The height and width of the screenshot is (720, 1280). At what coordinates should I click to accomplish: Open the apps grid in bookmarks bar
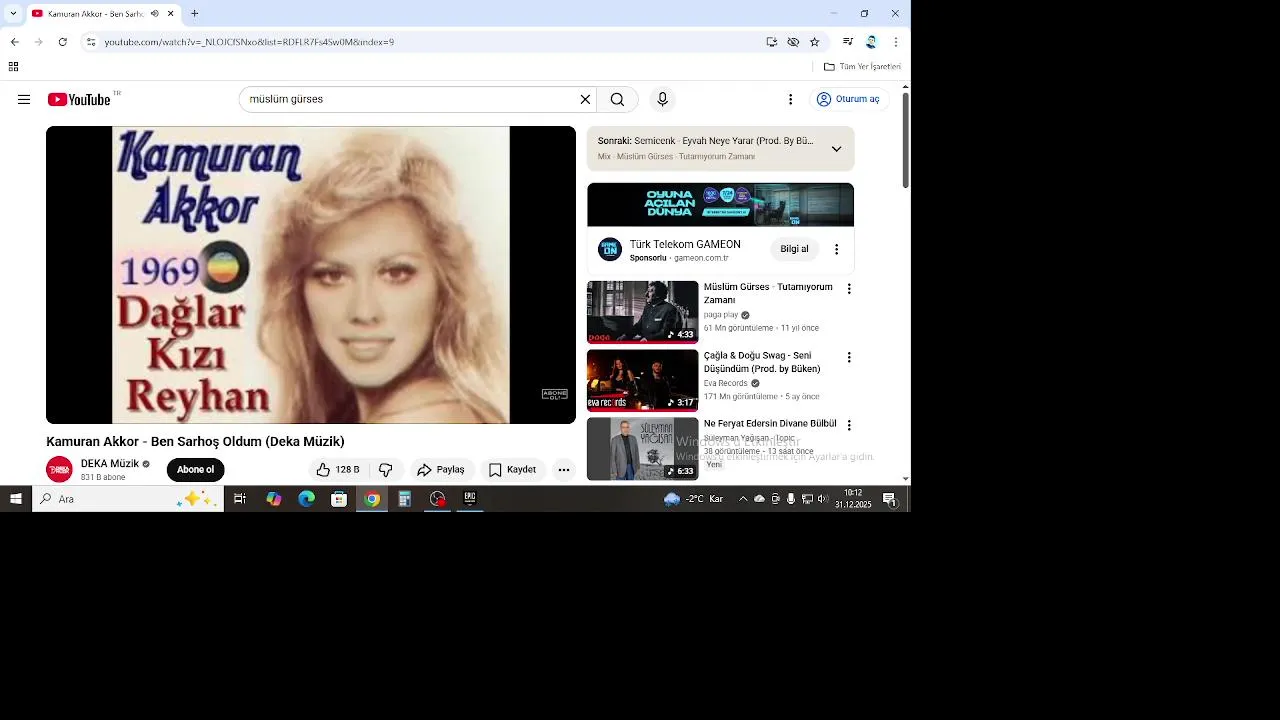13,67
